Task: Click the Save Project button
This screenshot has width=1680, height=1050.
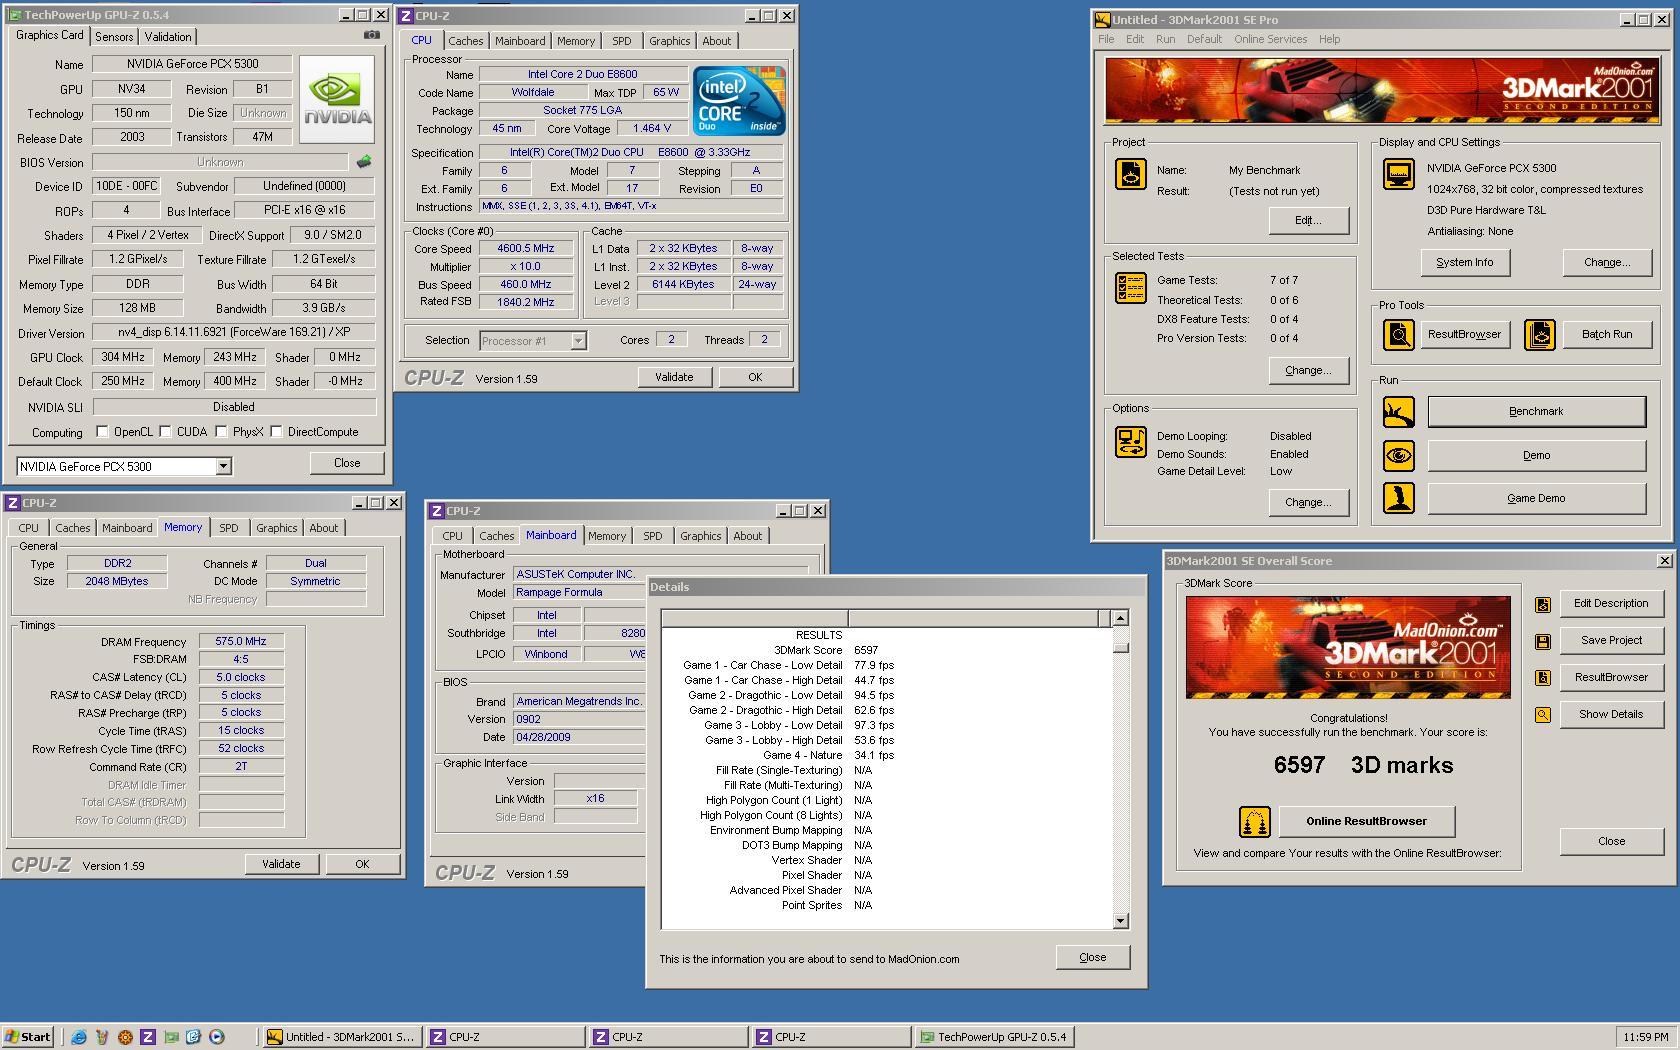Action: [x=1611, y=640]
